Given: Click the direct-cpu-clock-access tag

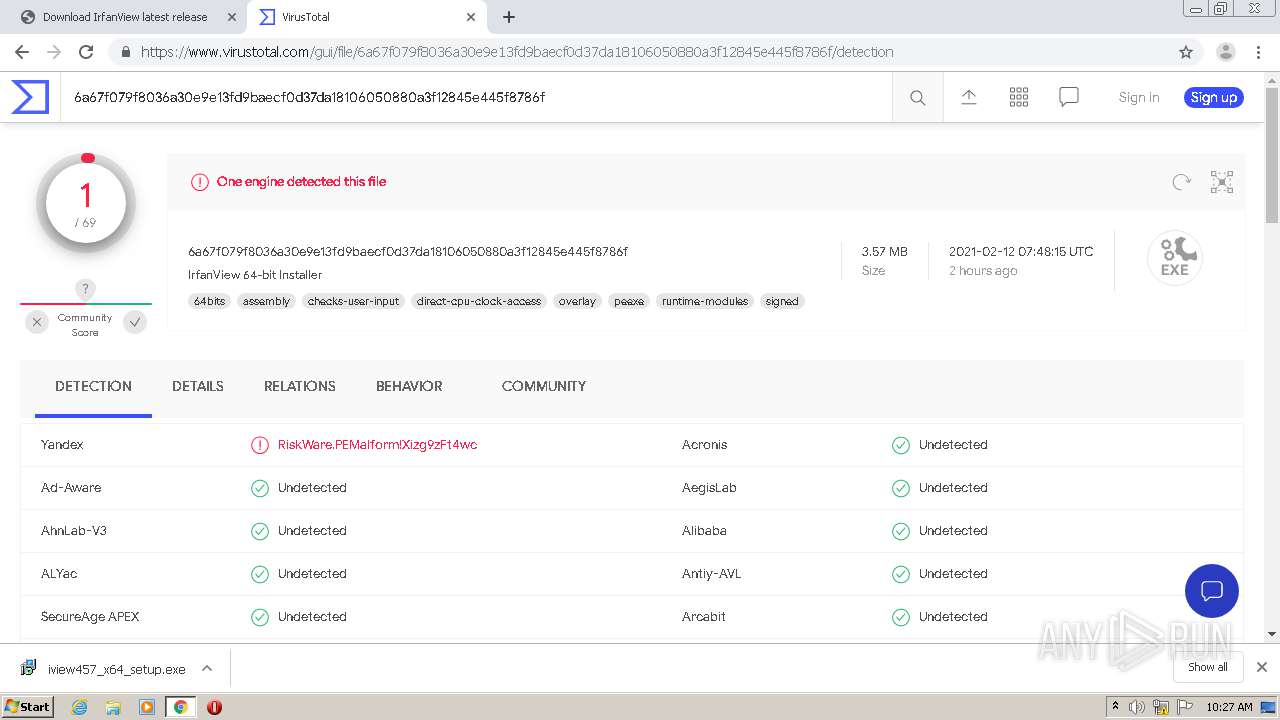Looking at the screenshot, I should pos(479,301).
